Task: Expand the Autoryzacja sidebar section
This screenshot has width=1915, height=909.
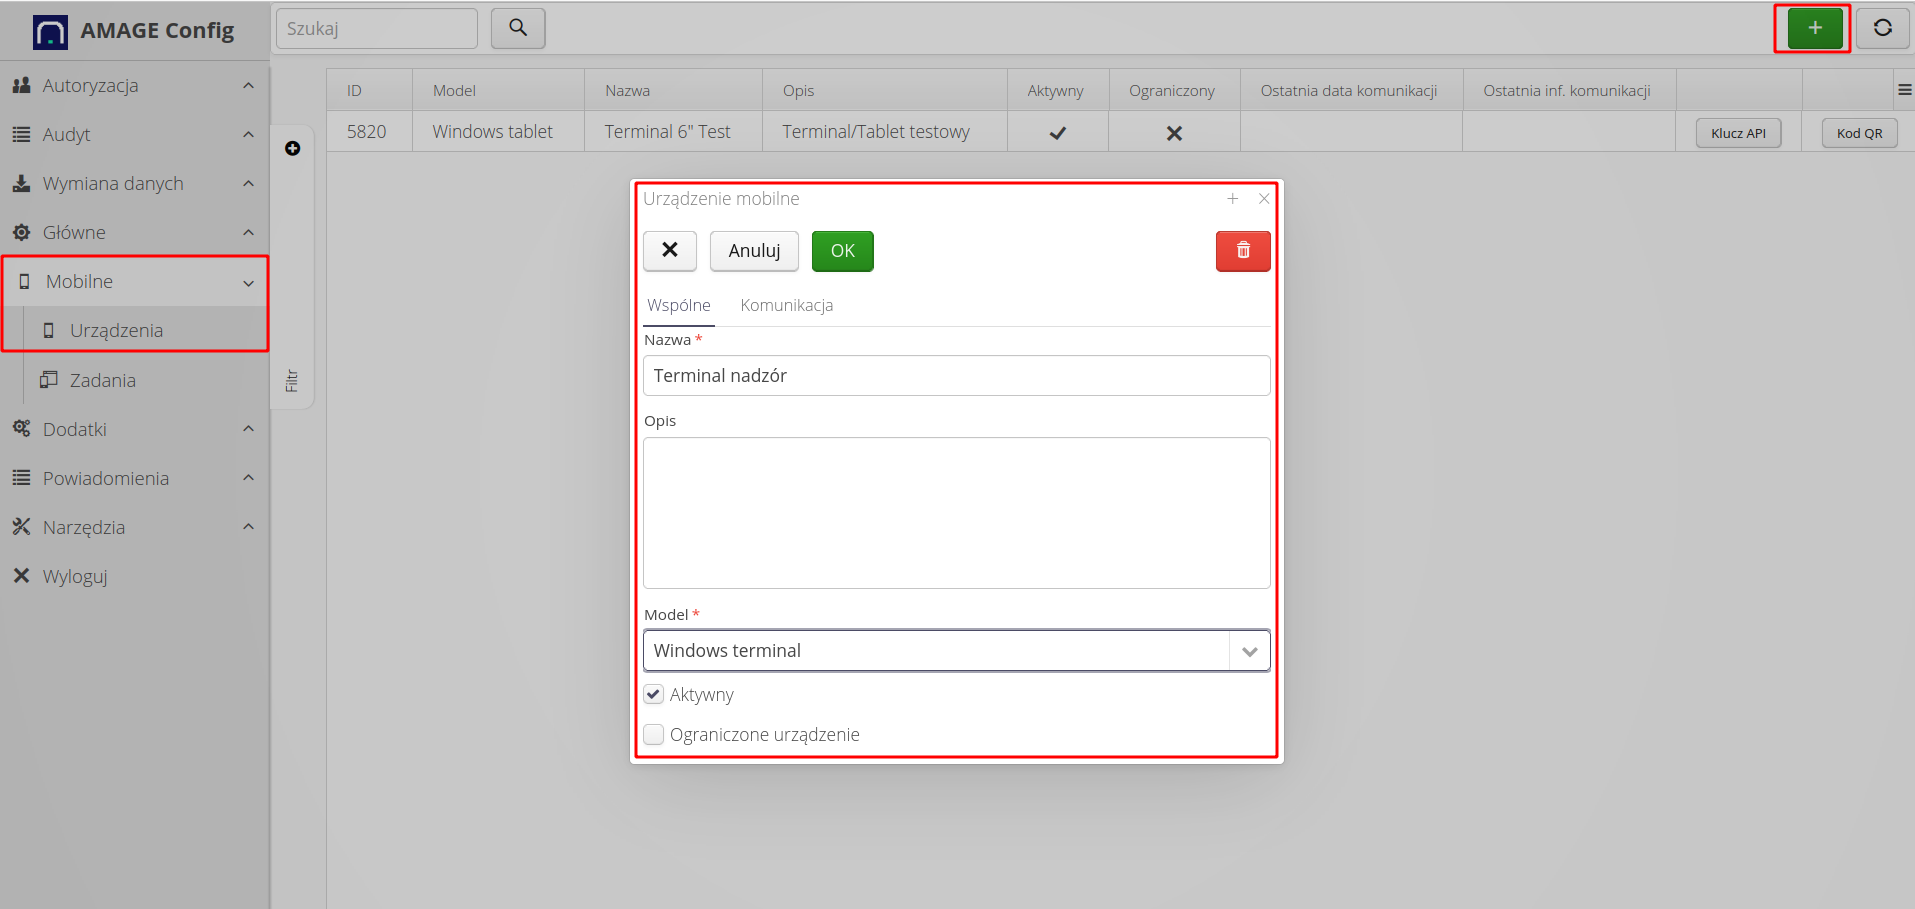Action: tap(134, 86)
